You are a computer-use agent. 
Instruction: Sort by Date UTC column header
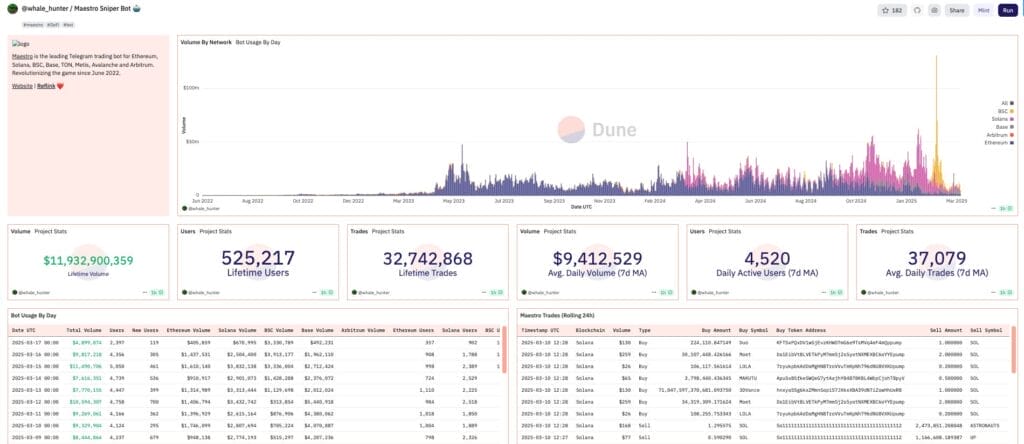(25, 330)
